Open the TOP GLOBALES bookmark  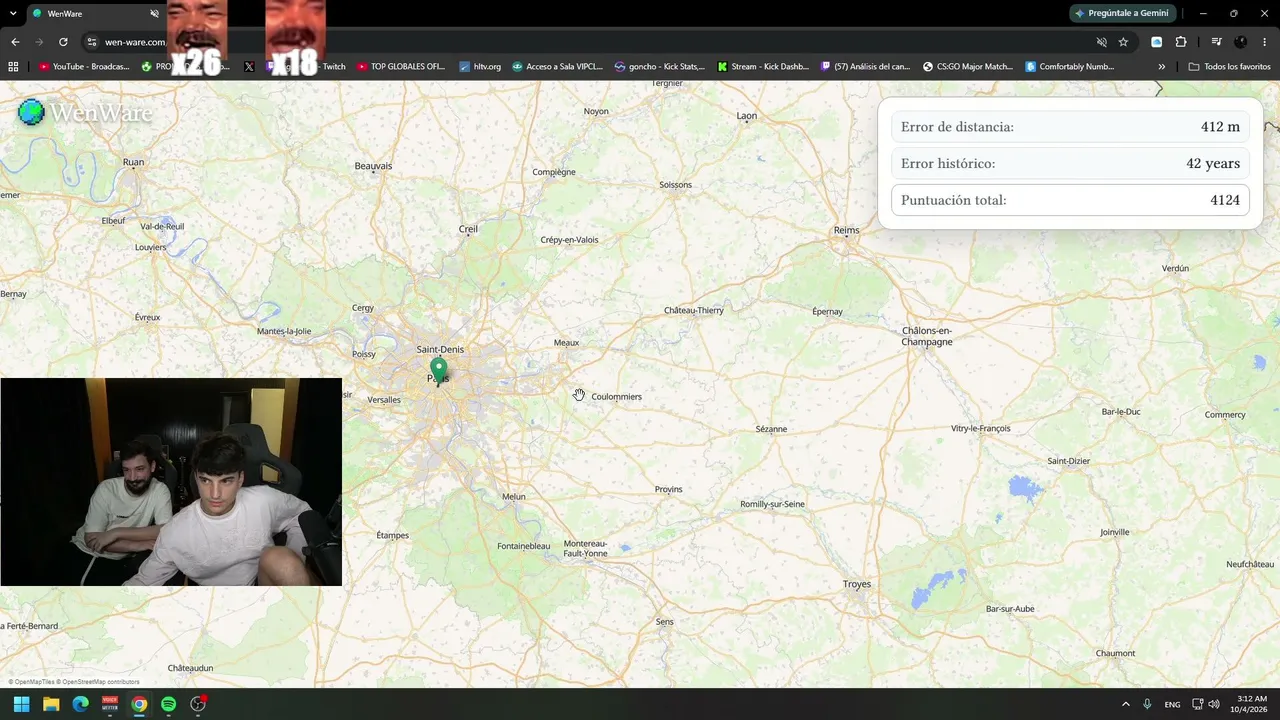pos(401,67)
